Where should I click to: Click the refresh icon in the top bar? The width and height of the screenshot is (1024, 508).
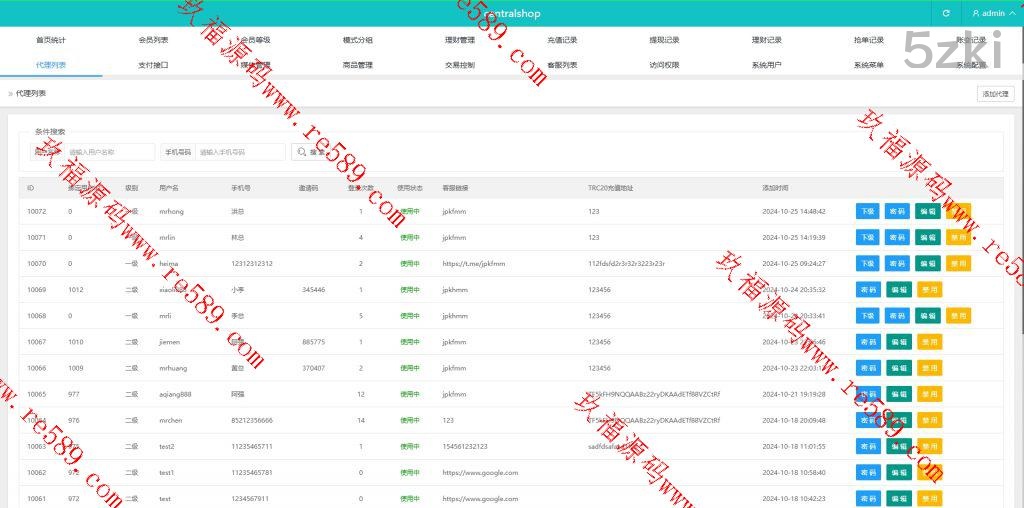pyautogui.click(x=946, y=13)
